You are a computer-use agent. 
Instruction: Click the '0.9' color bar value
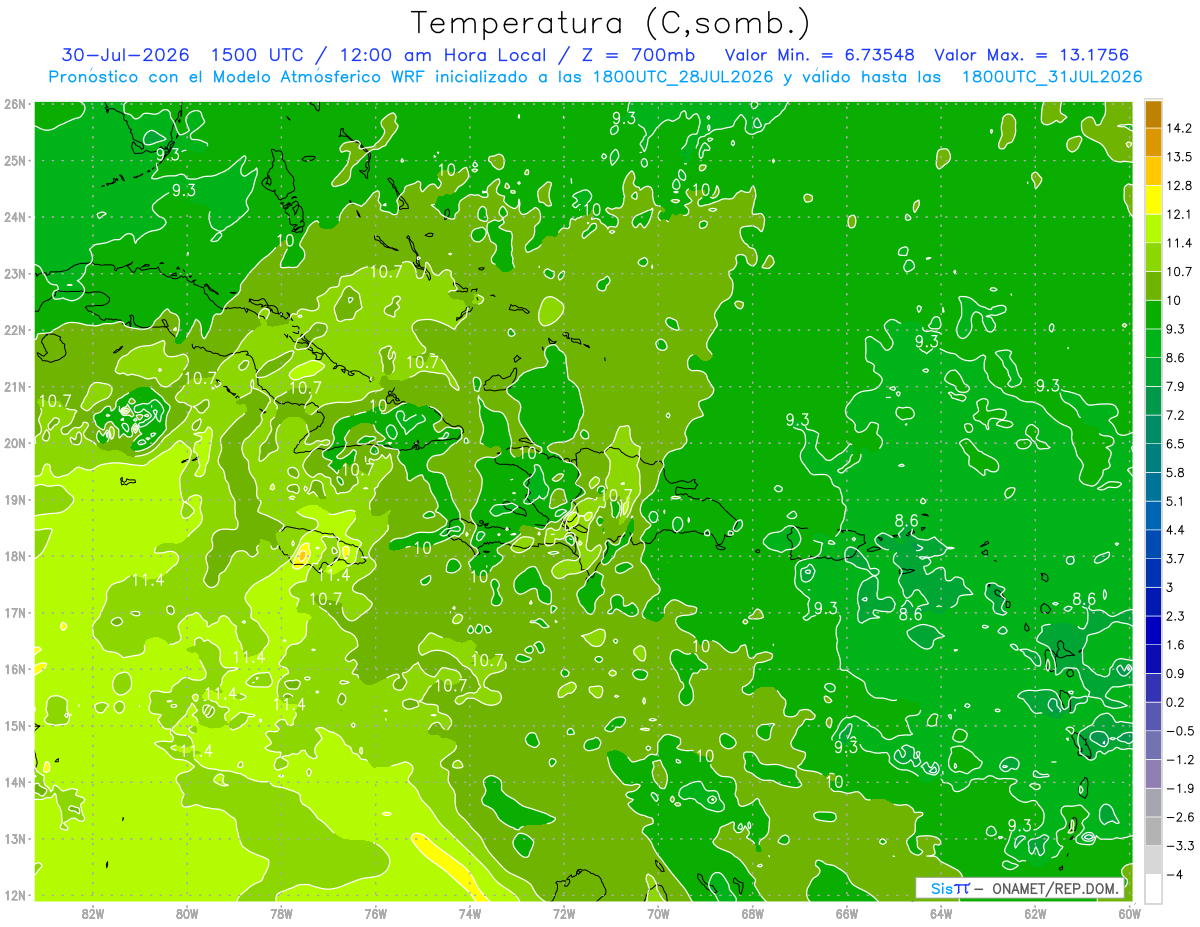point(1176,673)
